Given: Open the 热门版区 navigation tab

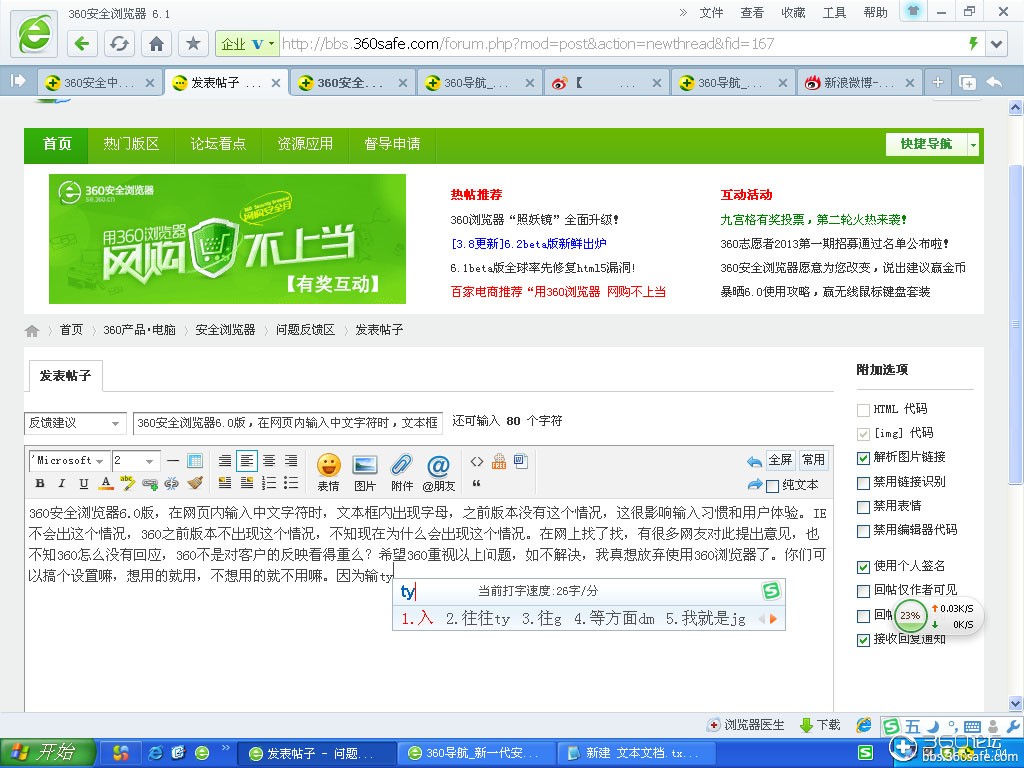Looking at the screenshot, I should pos(131,144).
